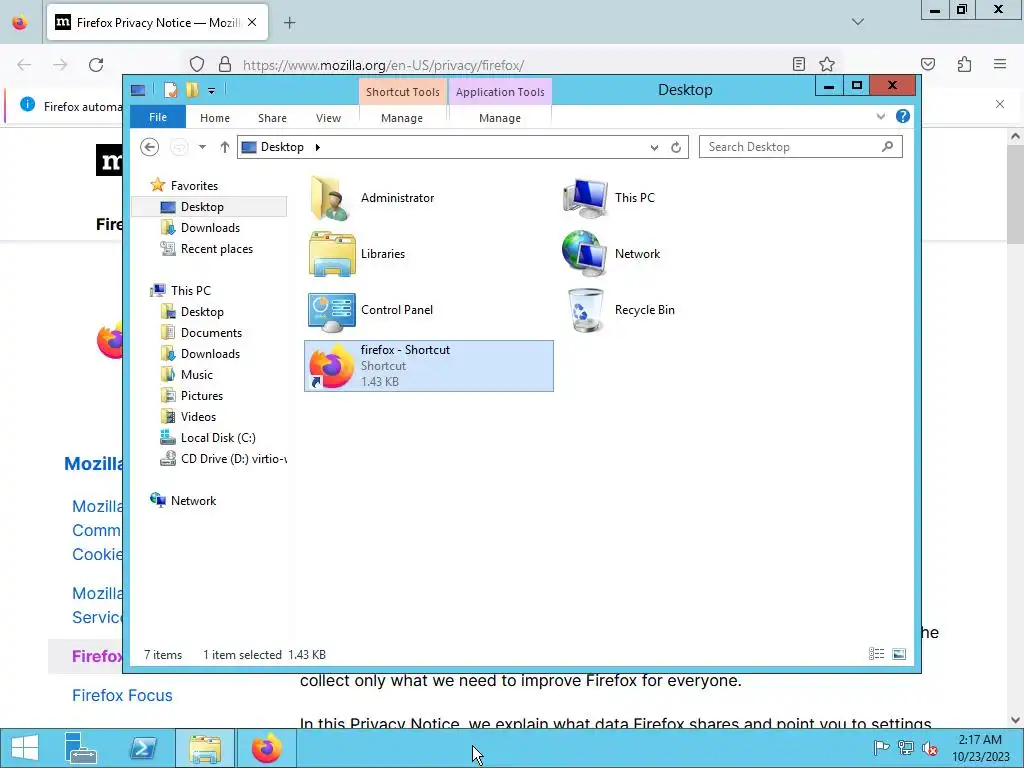This screenshot has width=1024, height=768.
Task: Click search magnifier in Search Desktop box
Action: pyautogui.click(x=887, y=147)
